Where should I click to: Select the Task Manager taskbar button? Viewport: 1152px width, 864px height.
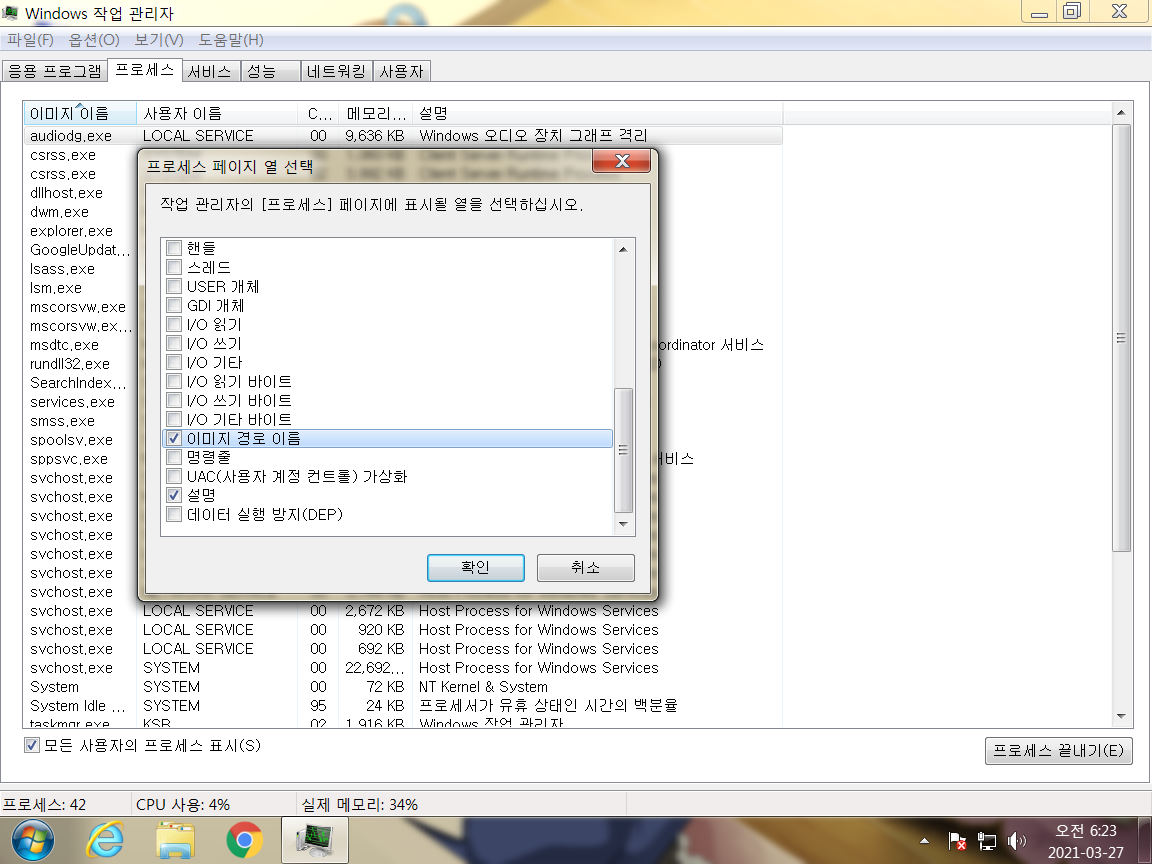pyautogui.click(x=314, y=840)
